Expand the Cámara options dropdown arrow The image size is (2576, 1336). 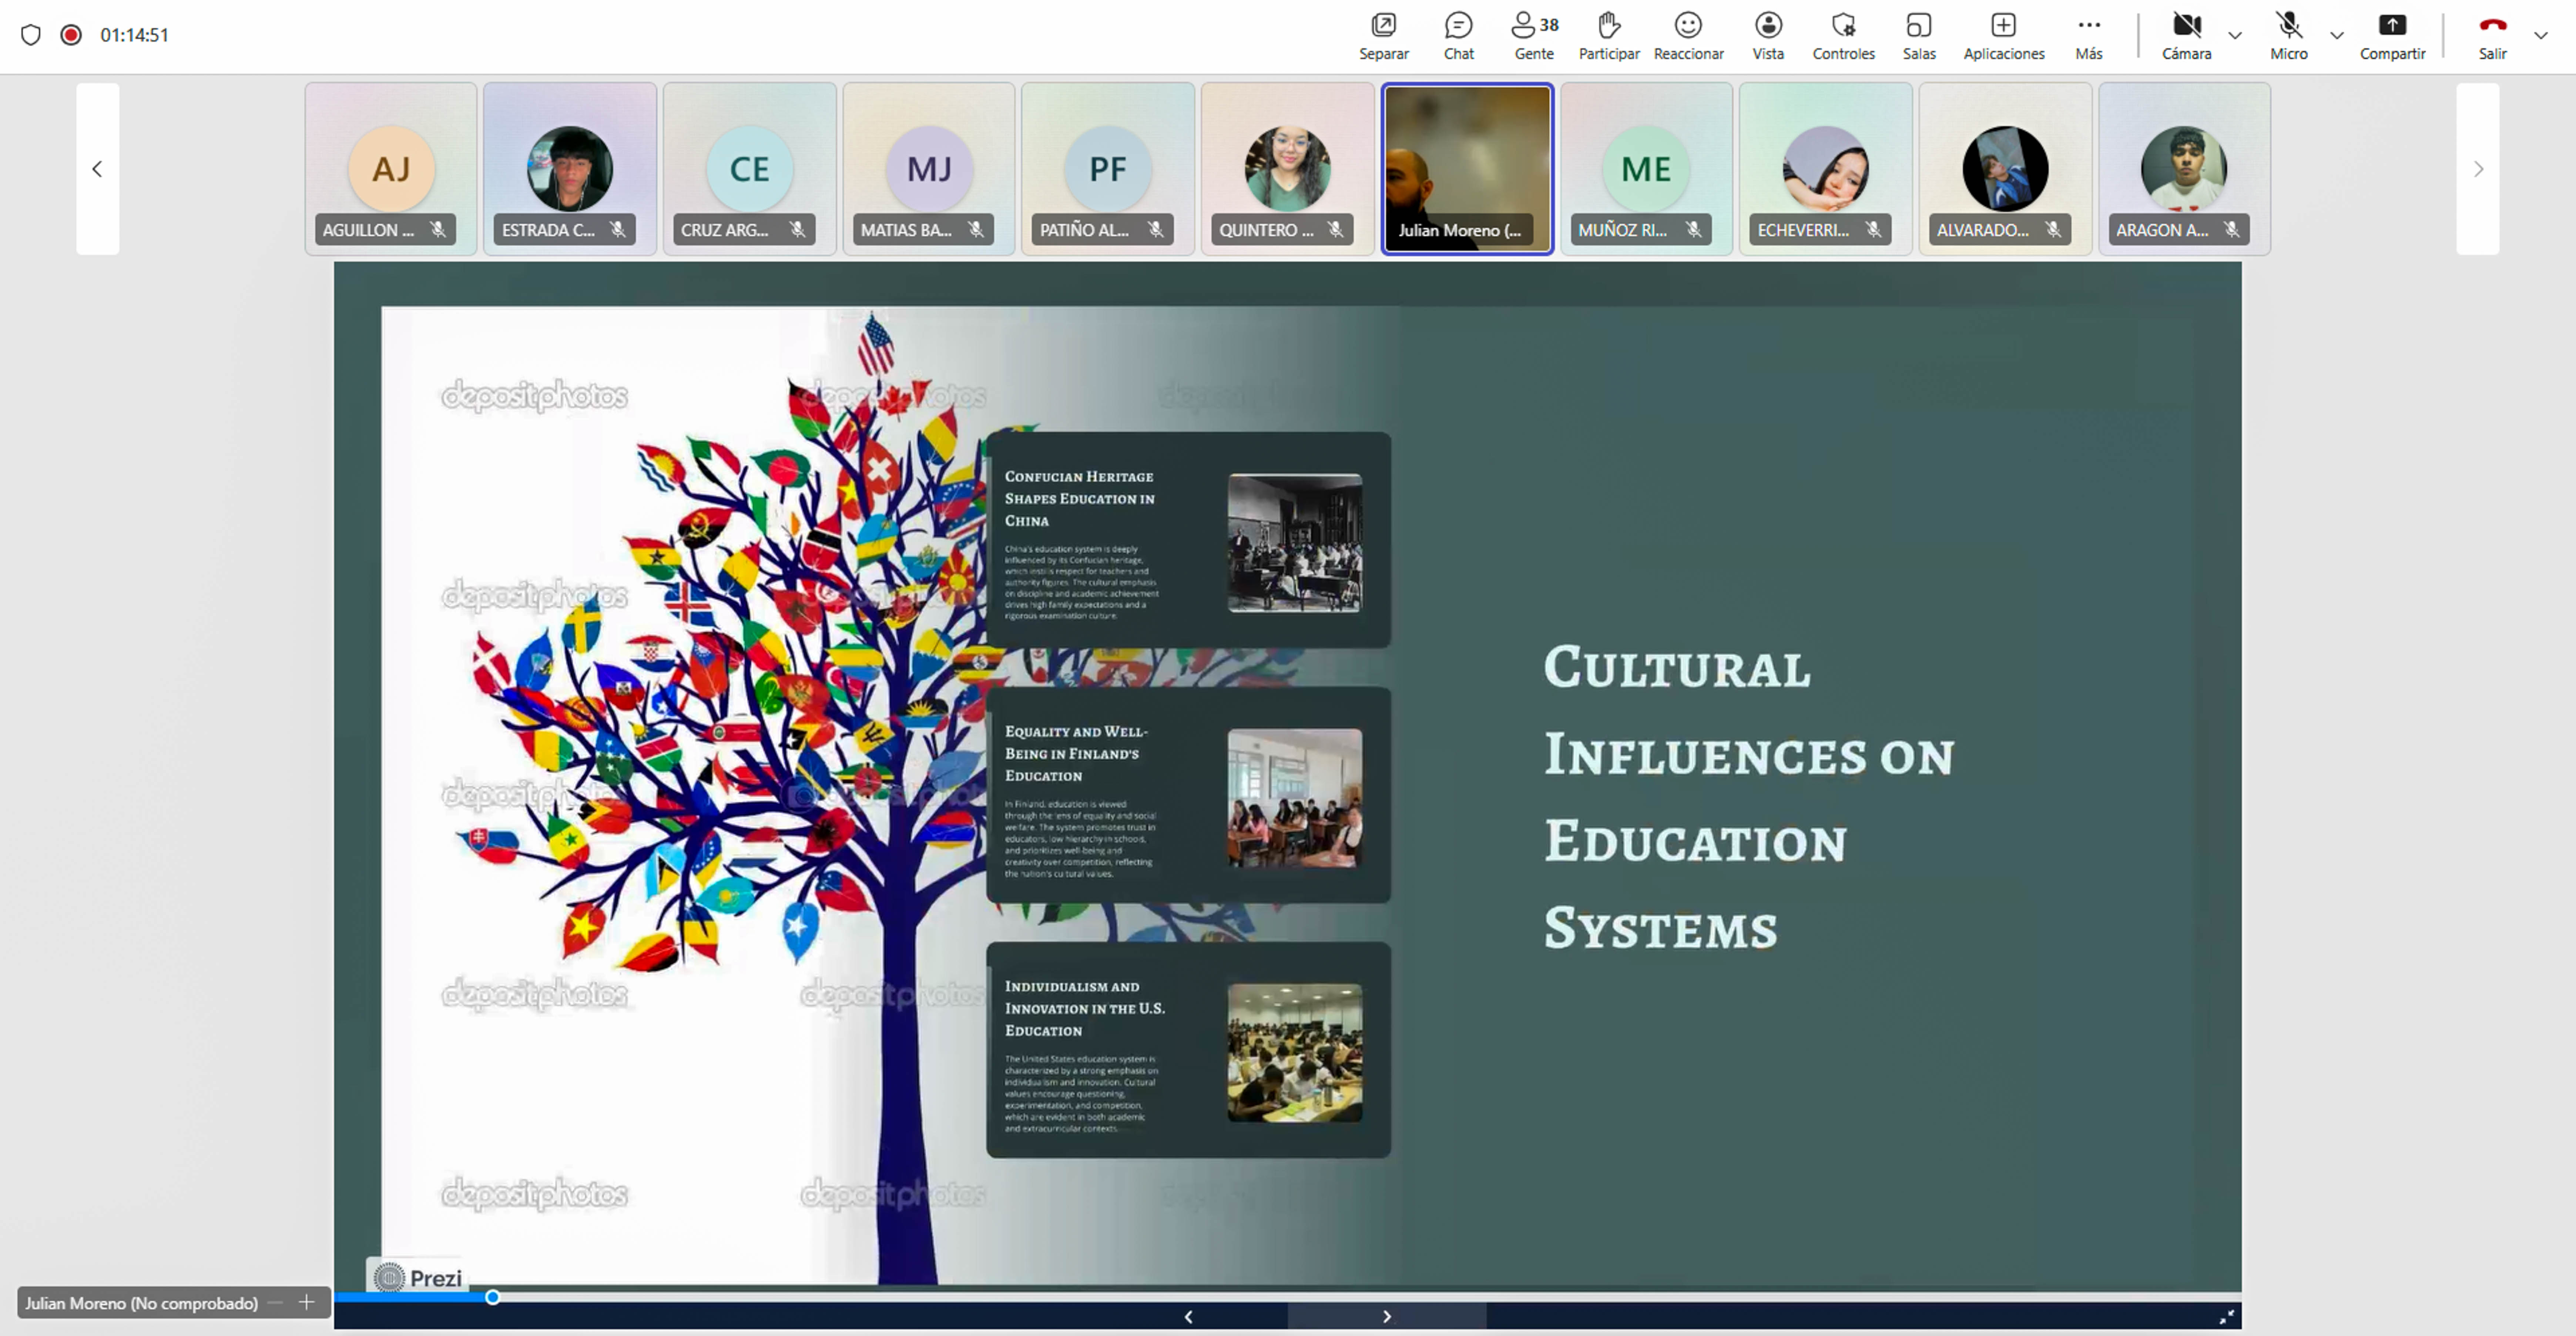tap(2235, 35)
